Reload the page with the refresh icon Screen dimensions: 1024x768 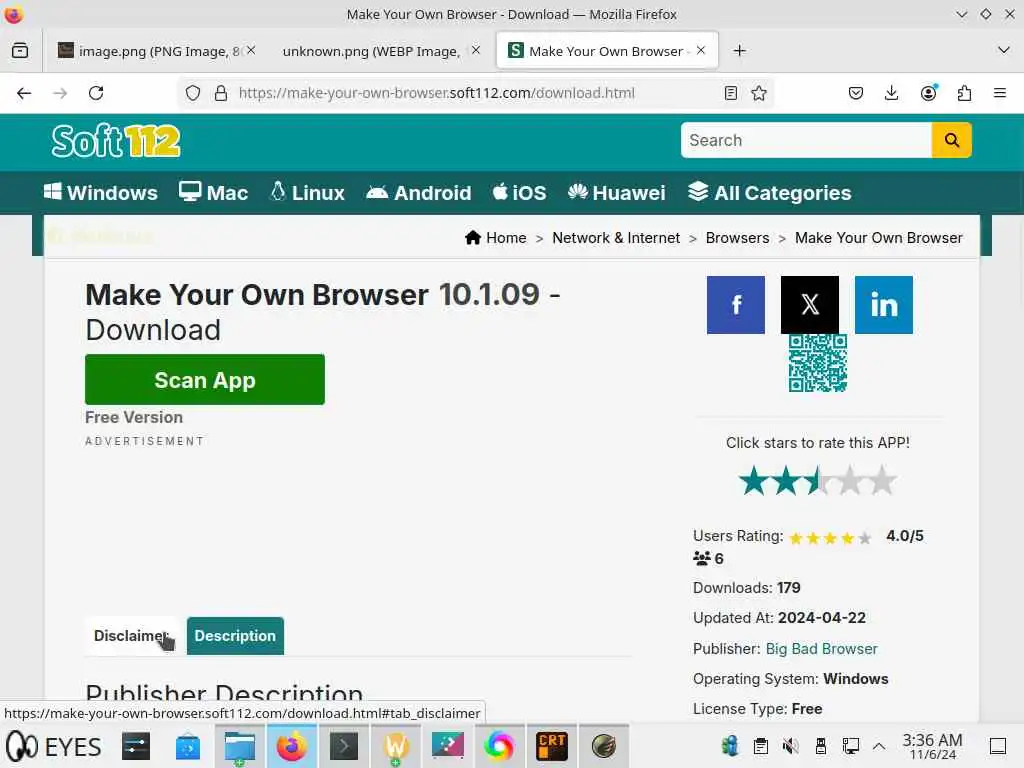pos(96,93)
